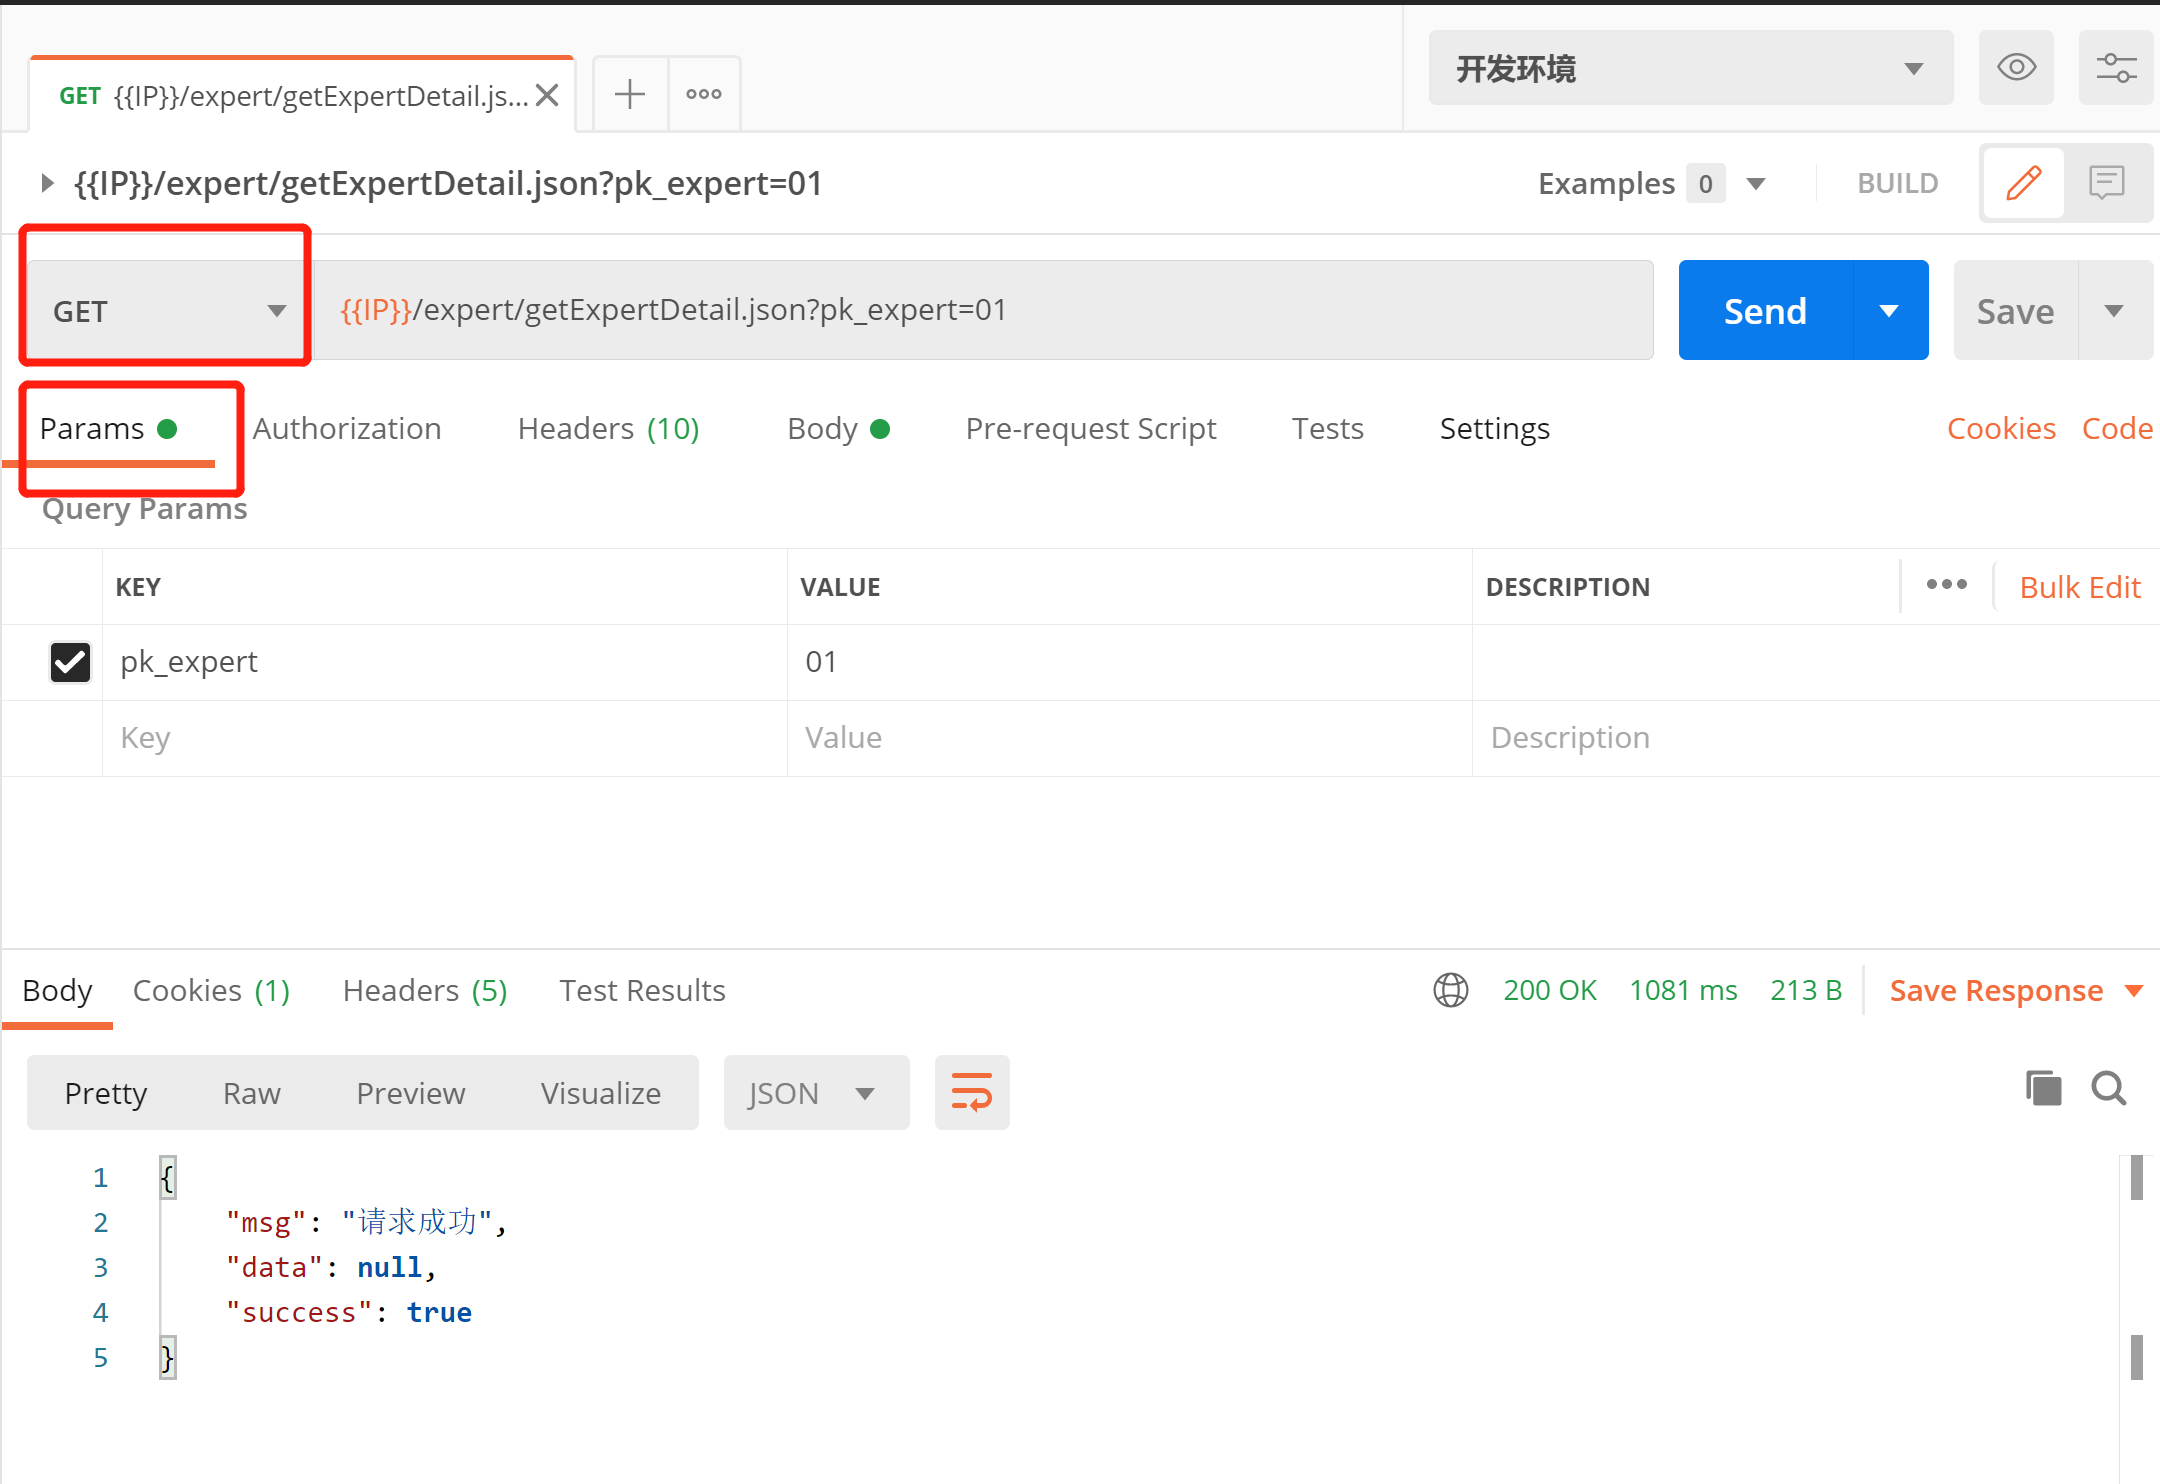Open the JSON format dropdown
This screenshot has height=1484, width=2160.
click(815, 1093)
